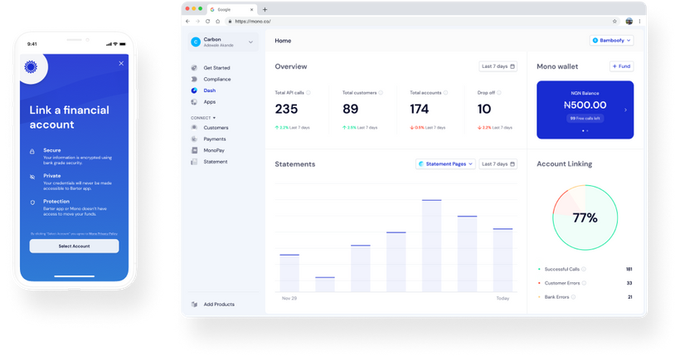Click the Drop off value 10
Viewport: 680px width, 361px height.
point(484,109)
